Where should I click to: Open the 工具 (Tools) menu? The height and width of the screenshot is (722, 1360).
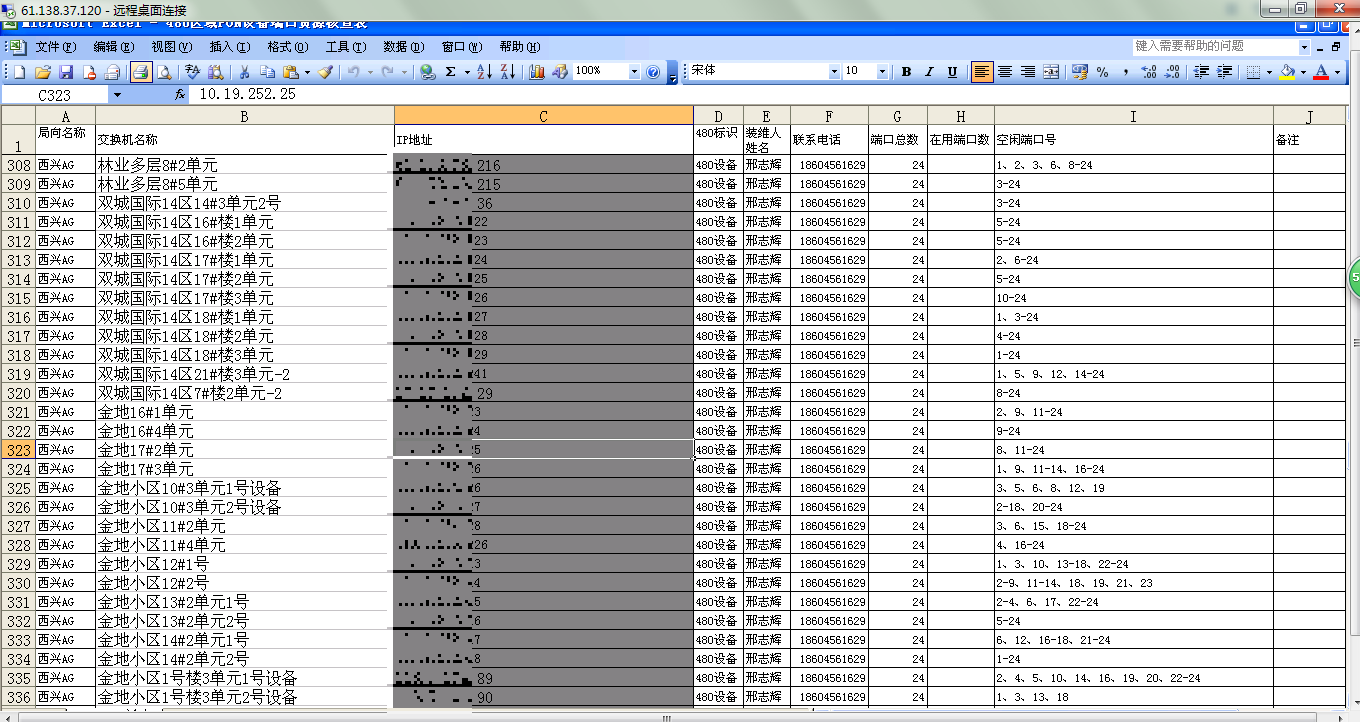[345, 47]
